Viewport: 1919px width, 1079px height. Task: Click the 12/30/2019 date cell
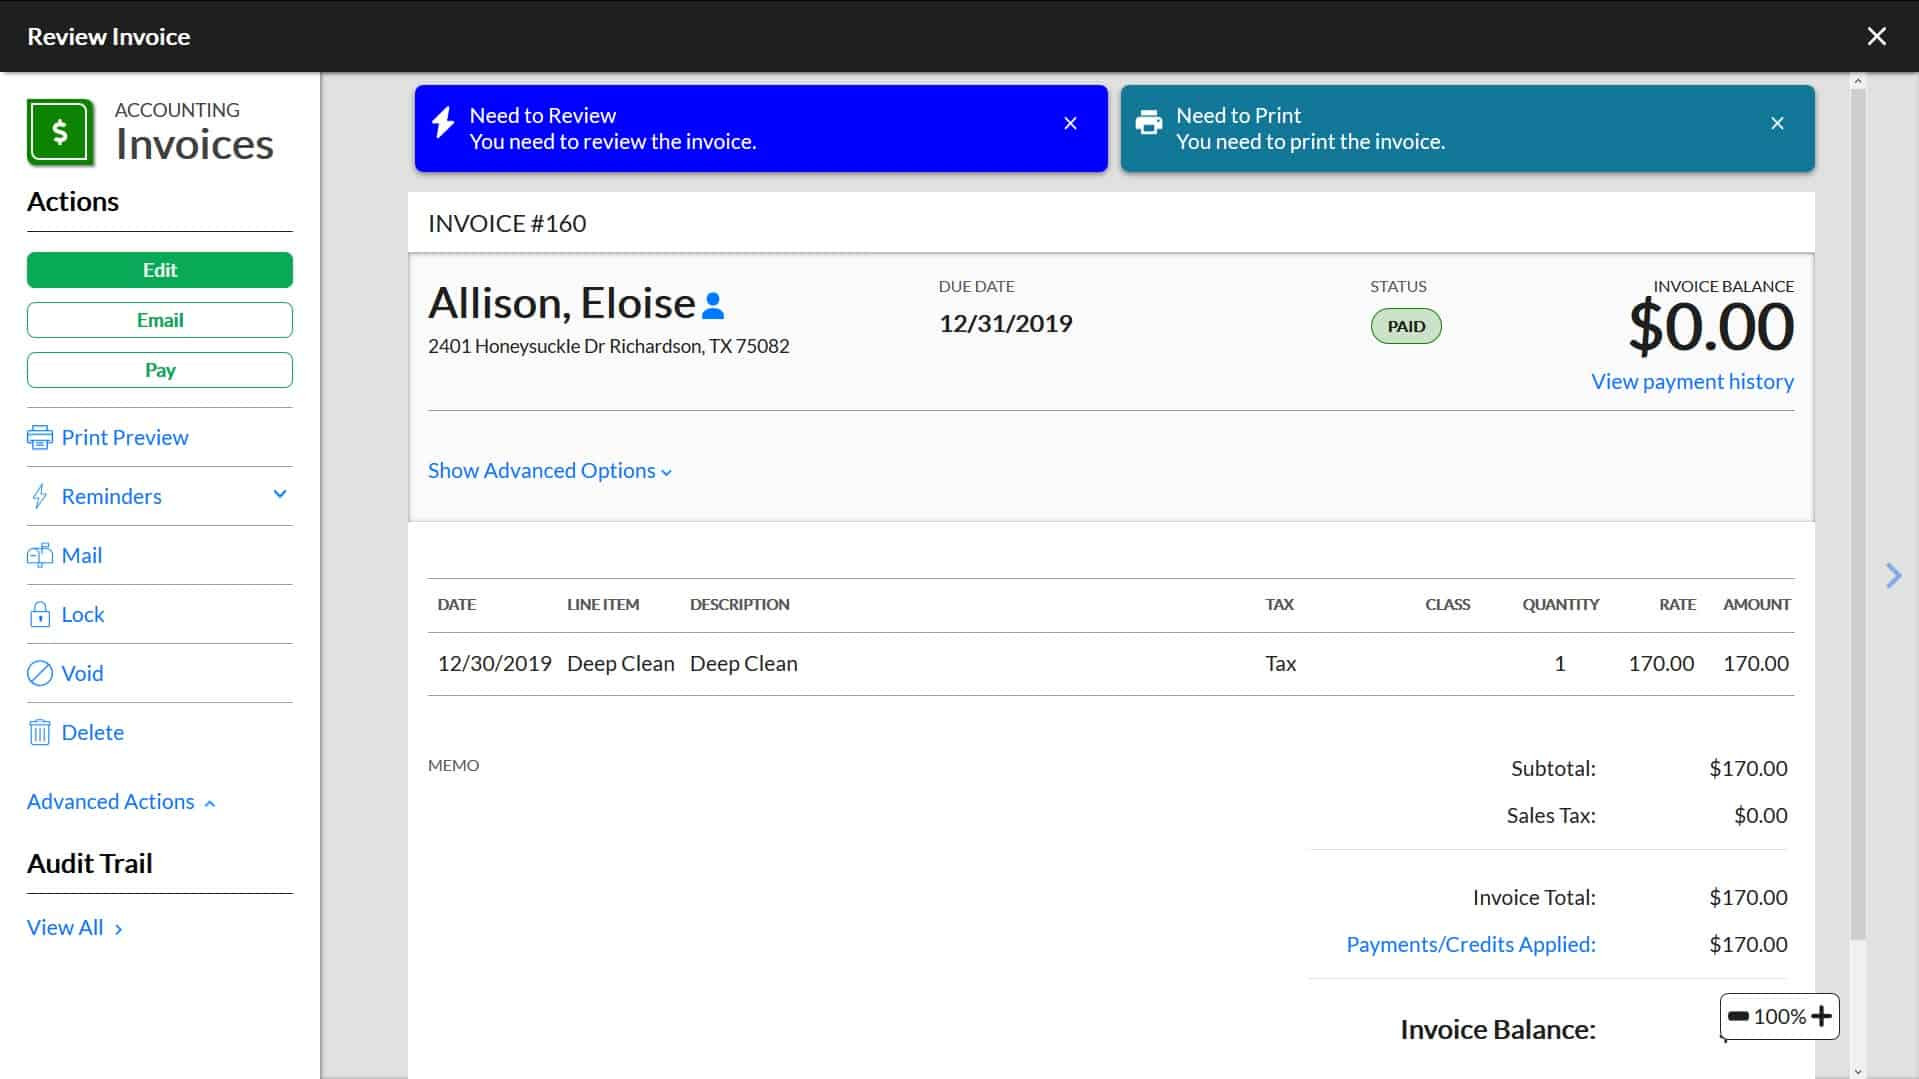pyautogui.click(x=494, y=663)
